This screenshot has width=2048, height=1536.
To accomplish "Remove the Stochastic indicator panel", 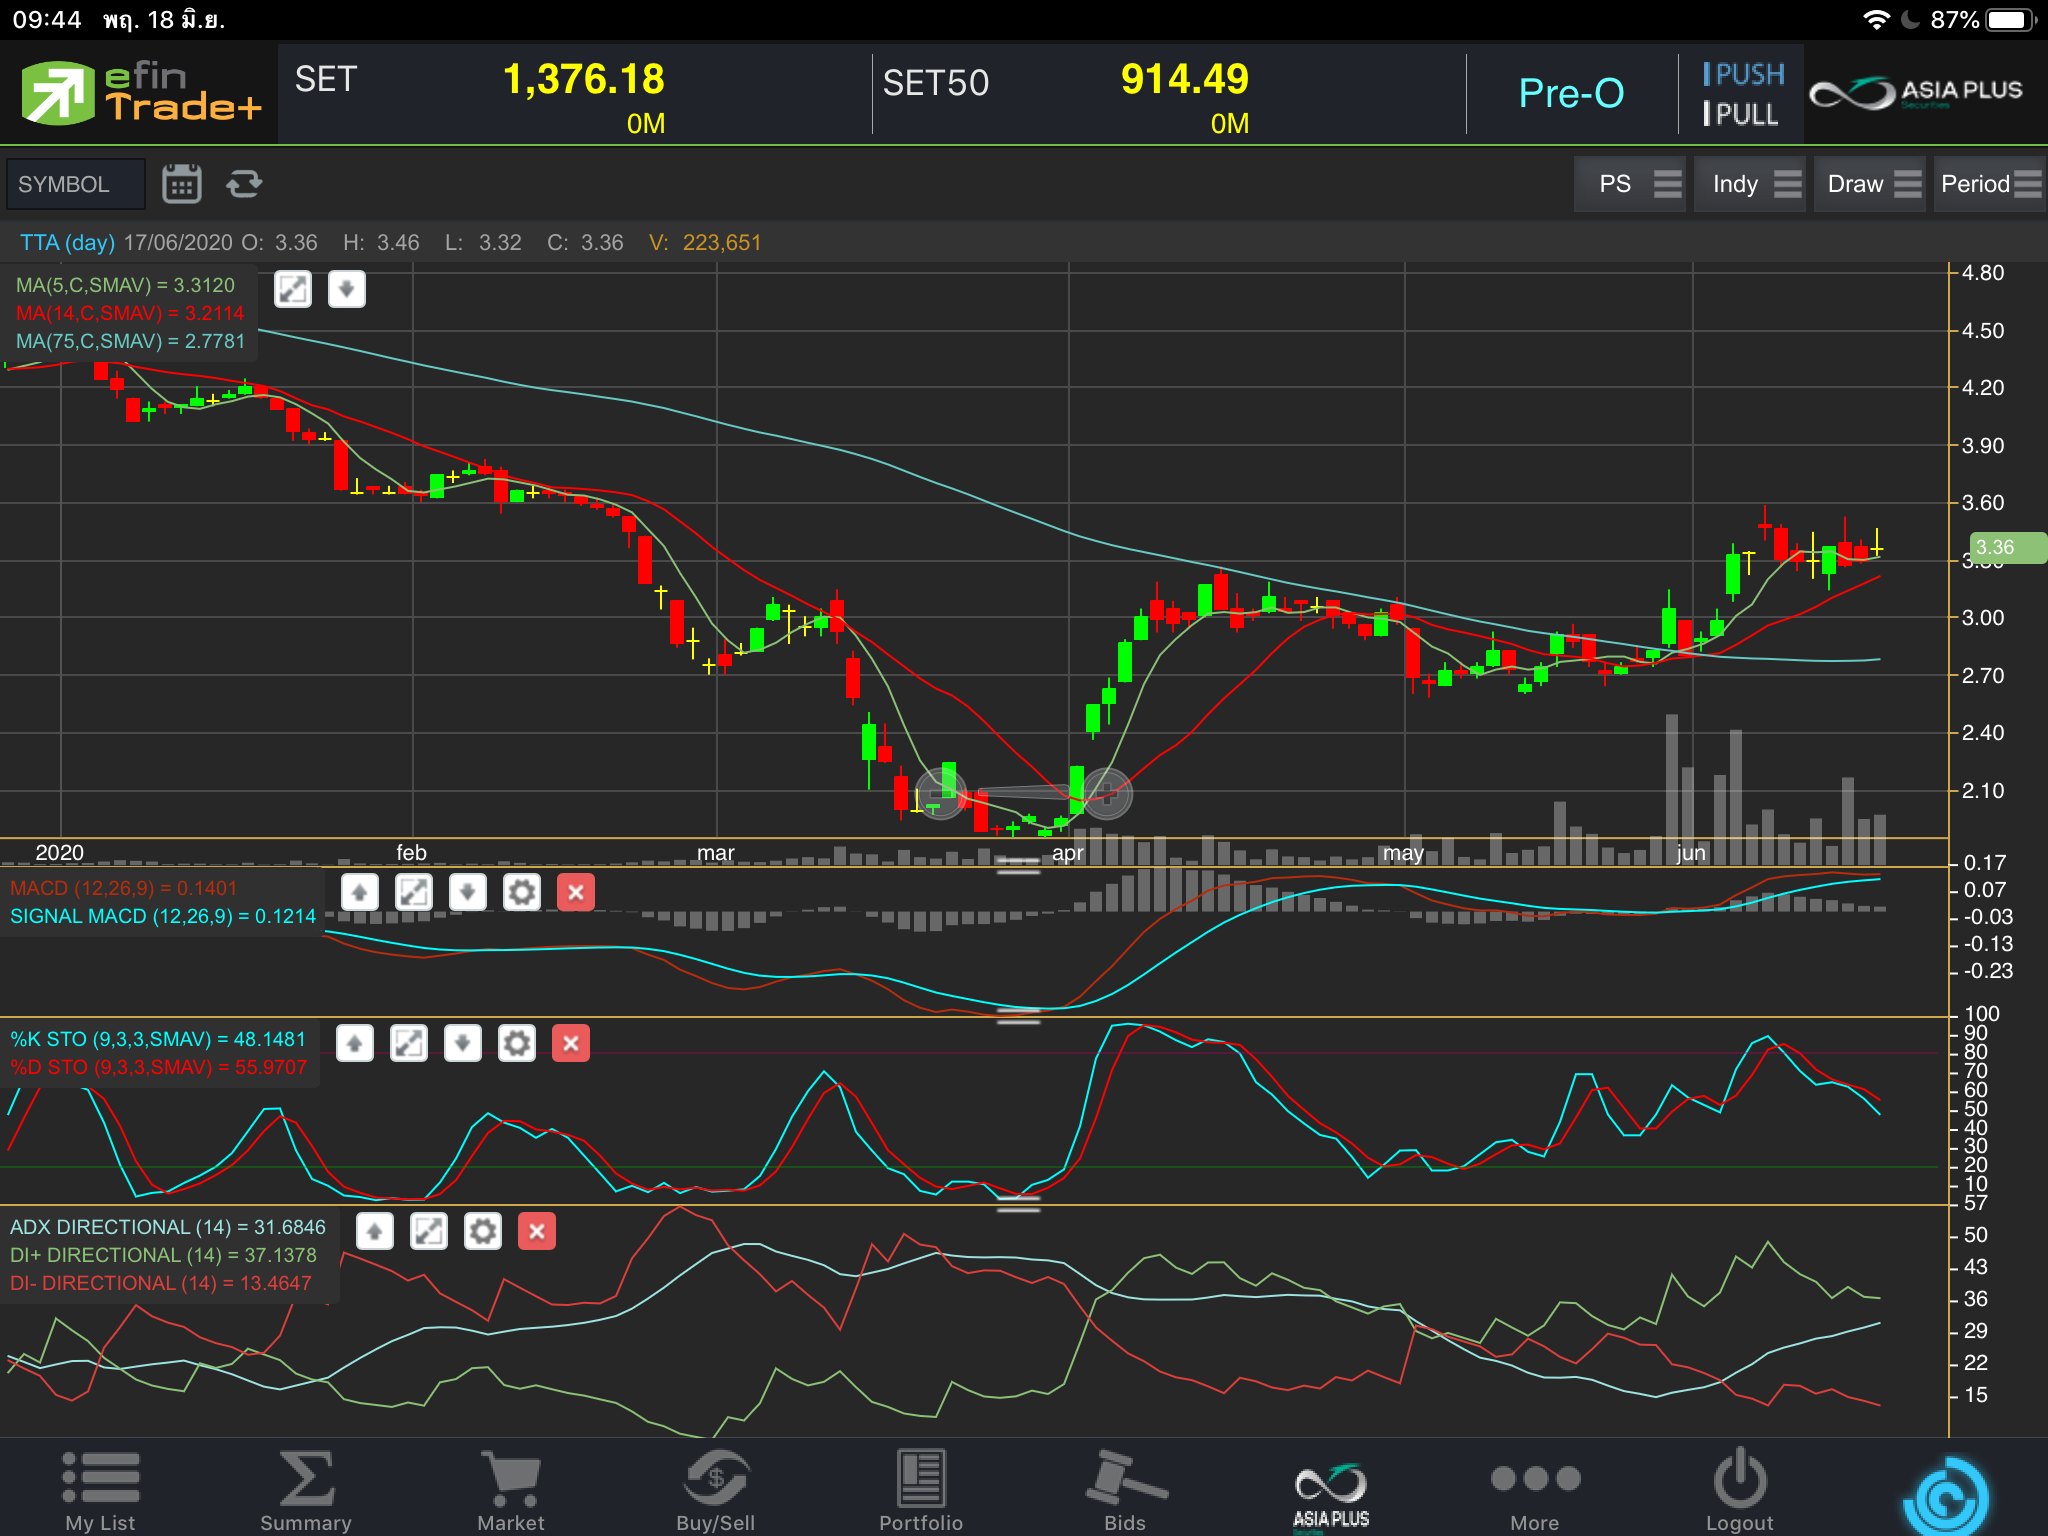I will coord(570,1043).
